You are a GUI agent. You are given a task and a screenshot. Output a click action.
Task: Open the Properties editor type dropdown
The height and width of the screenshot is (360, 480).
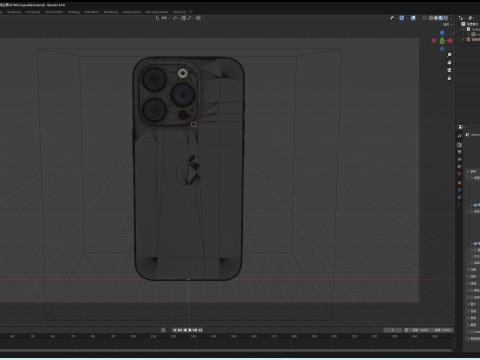coord(461,127)
